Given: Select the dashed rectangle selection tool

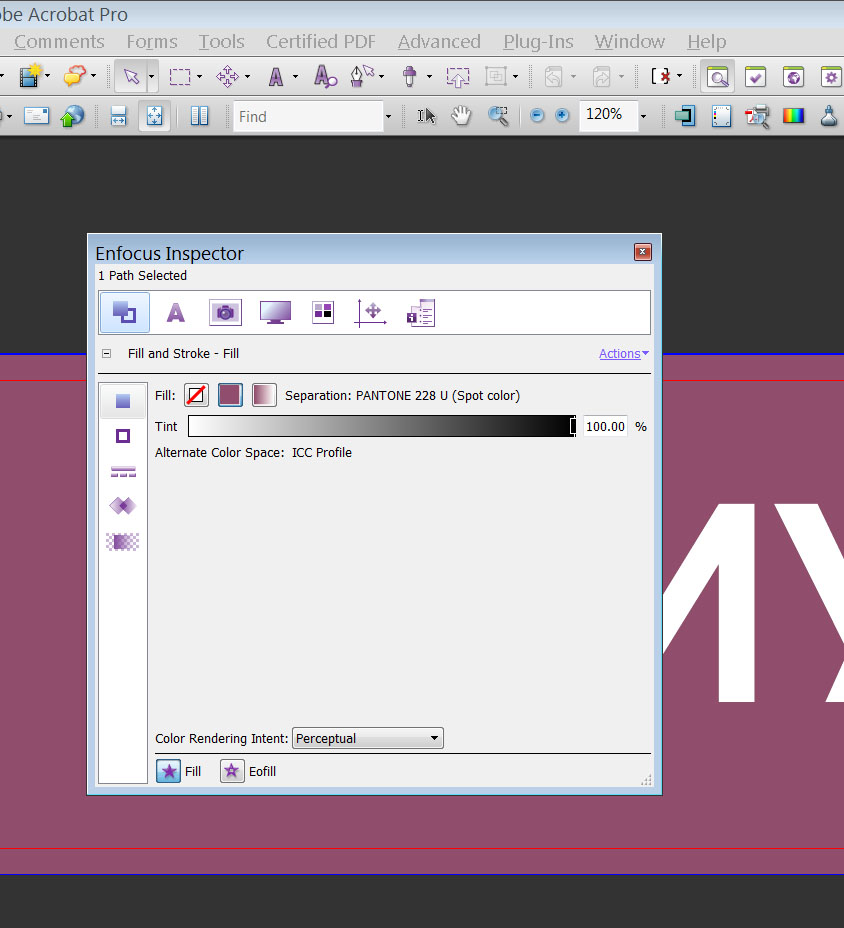Looking at the screenshot, I should [180, 76].
